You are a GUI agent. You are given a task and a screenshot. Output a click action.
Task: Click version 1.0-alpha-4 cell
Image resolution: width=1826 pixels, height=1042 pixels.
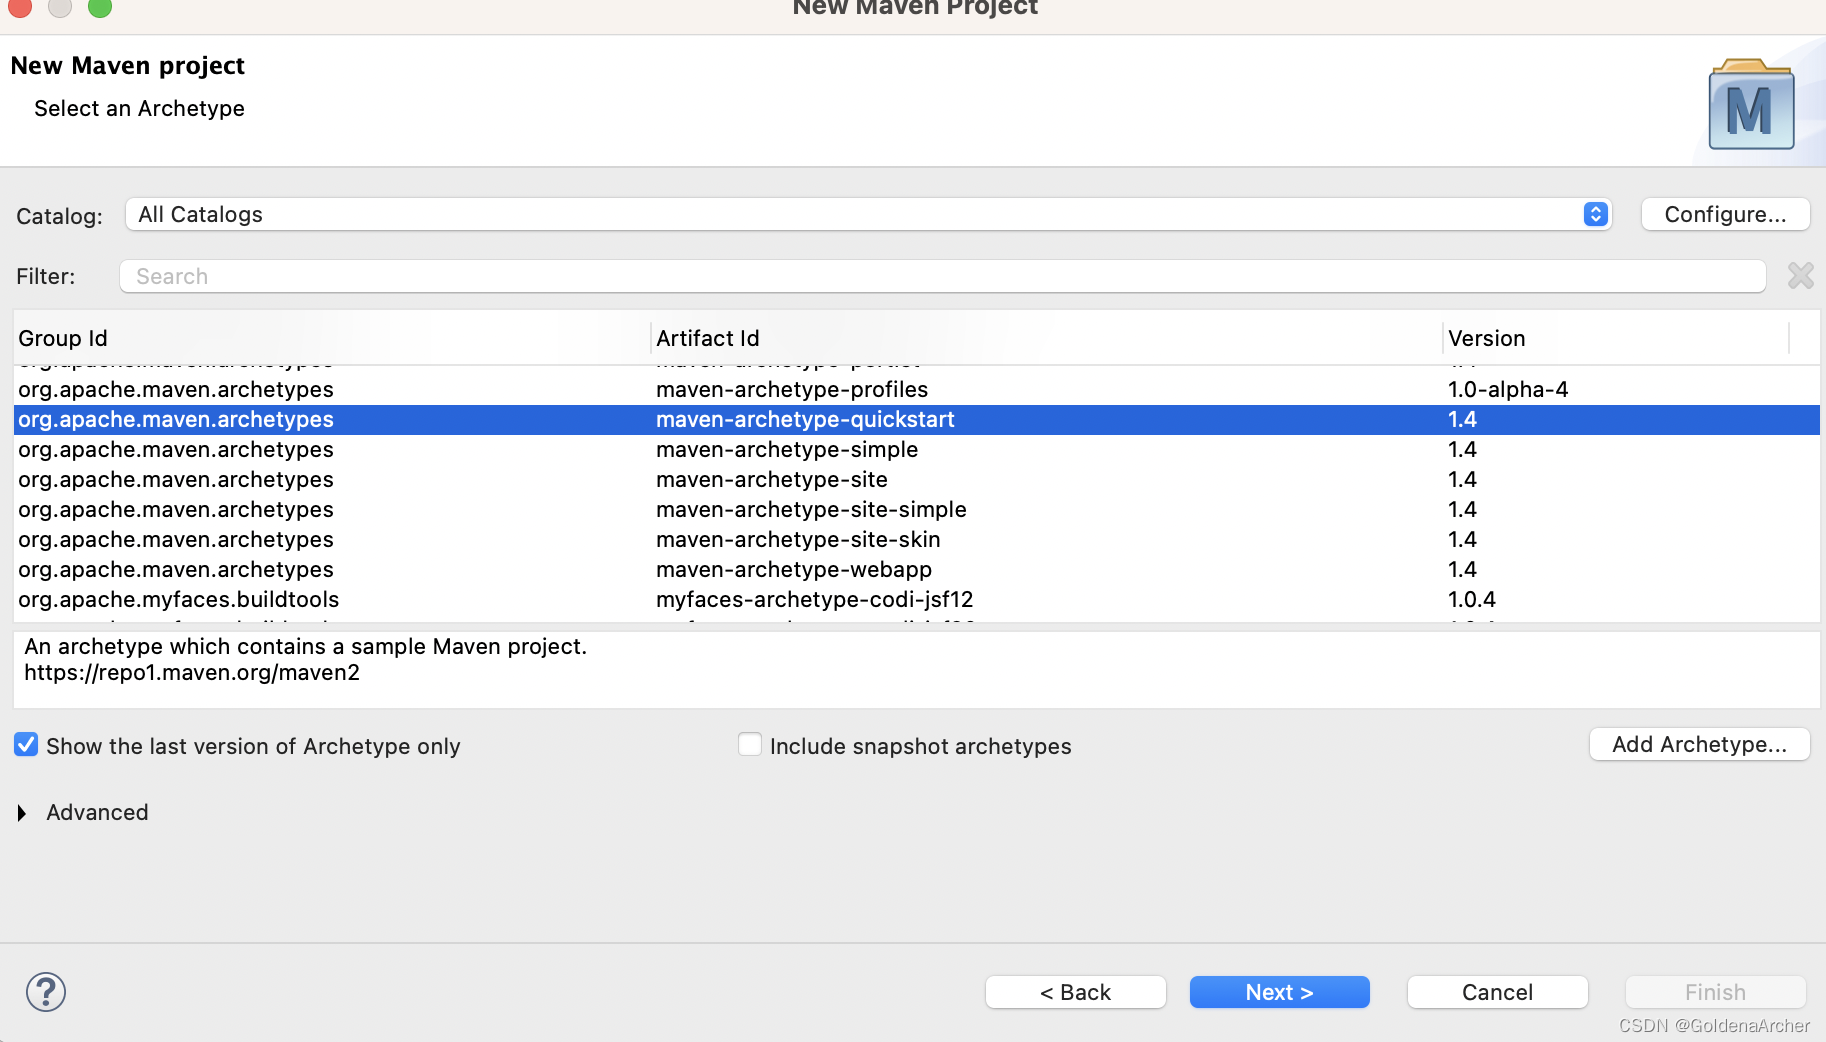click(x=1508, y=389)
